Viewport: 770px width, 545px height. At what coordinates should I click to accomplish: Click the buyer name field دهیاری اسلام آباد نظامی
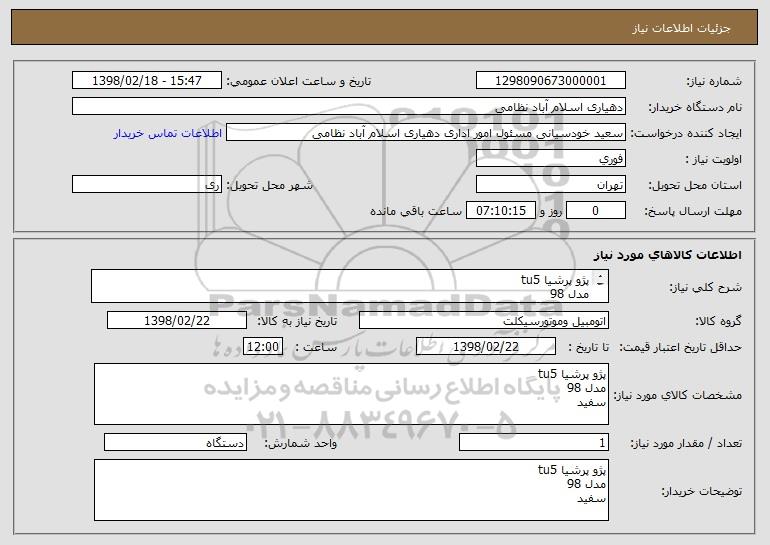(x=349, y=107)
